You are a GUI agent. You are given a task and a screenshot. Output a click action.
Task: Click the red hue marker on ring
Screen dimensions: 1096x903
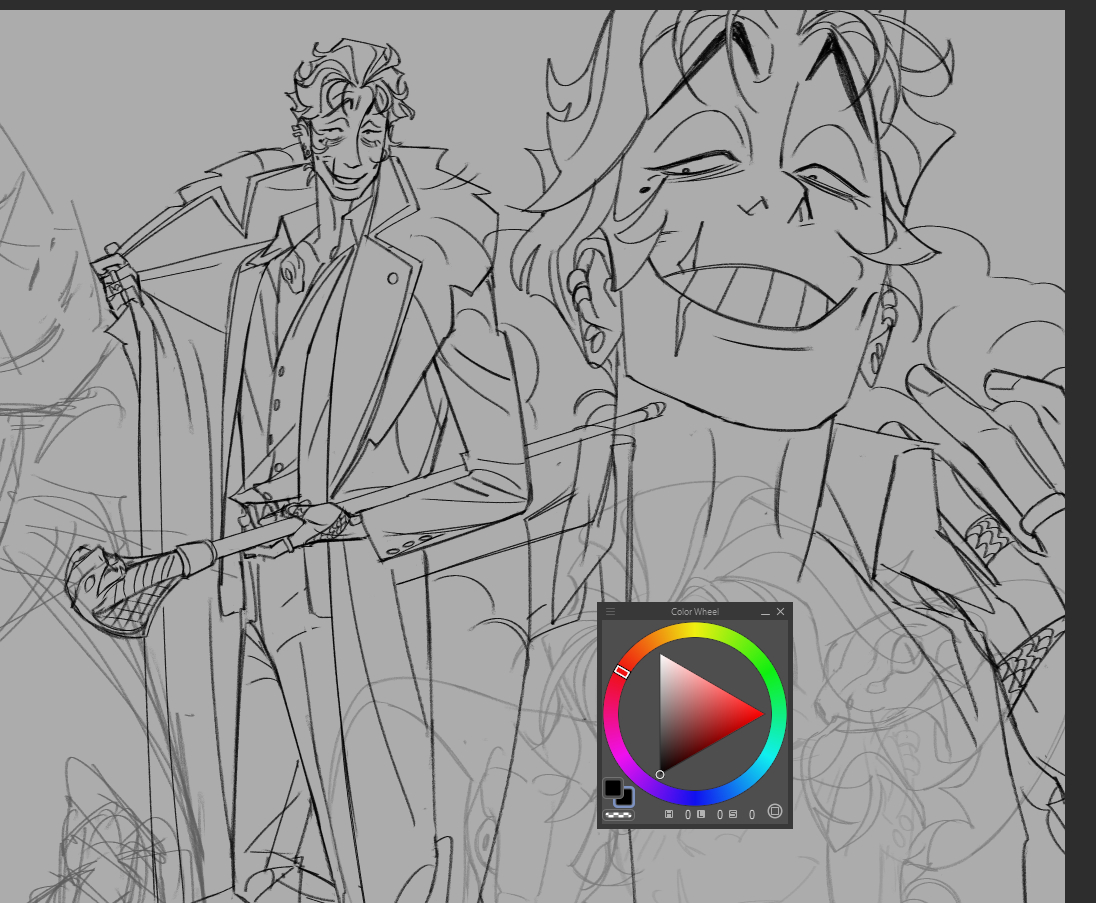[x=621, y=672]
